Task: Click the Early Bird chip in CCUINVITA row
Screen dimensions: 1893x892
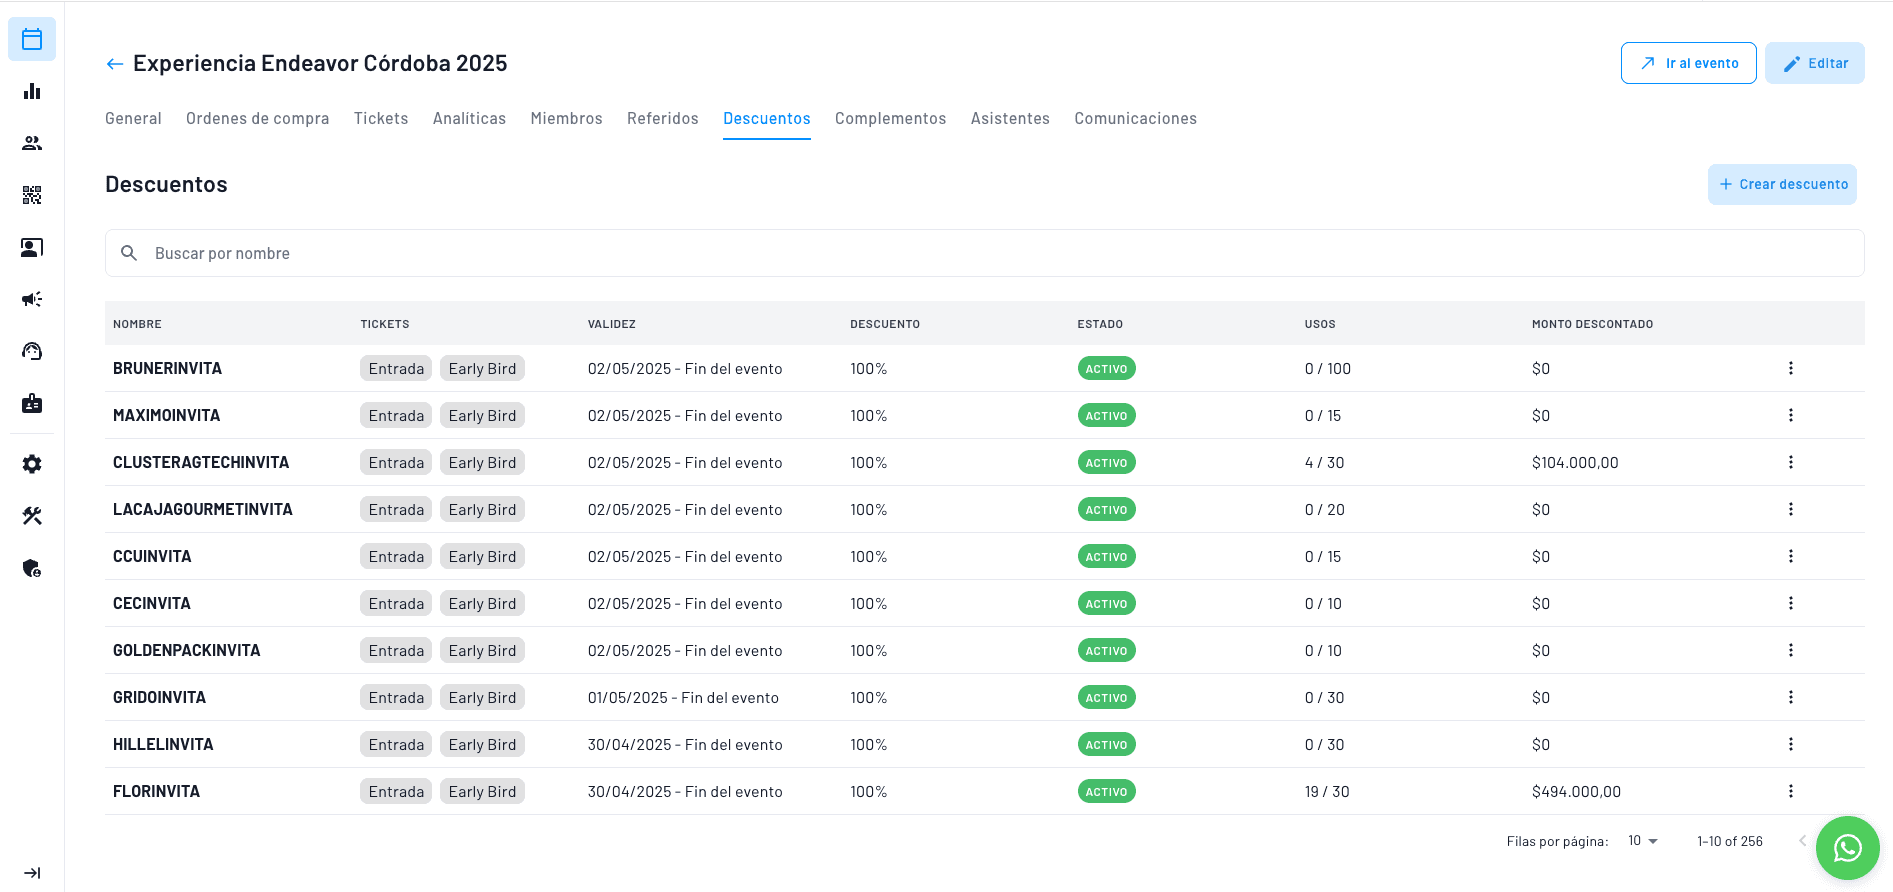Action: (x=482, y=556)
